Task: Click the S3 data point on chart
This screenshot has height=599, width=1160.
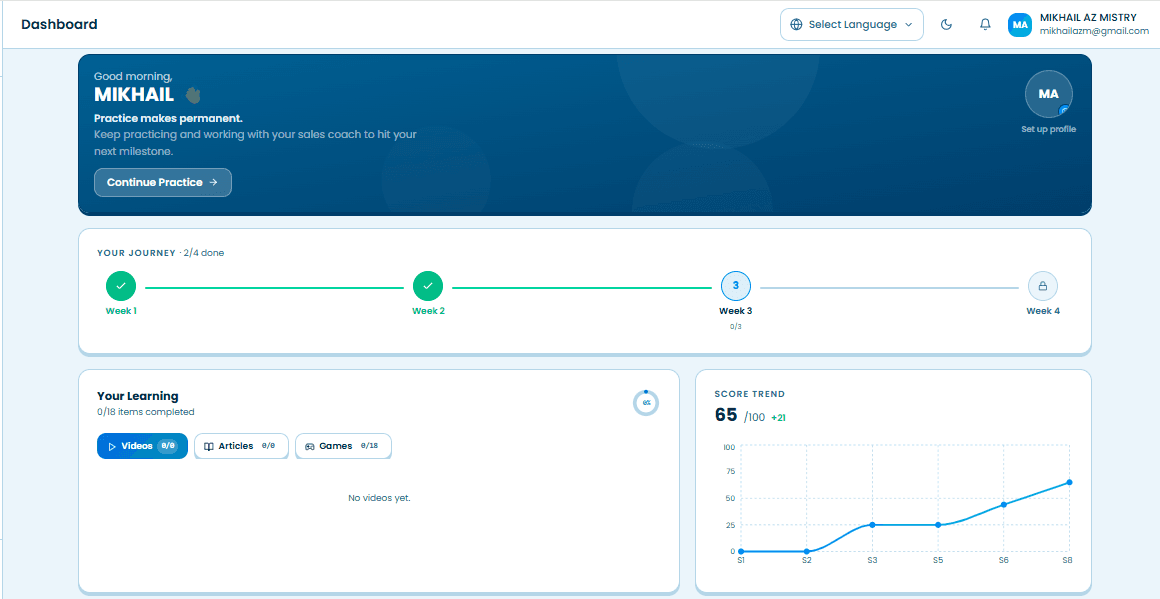Action: (872, 525)
